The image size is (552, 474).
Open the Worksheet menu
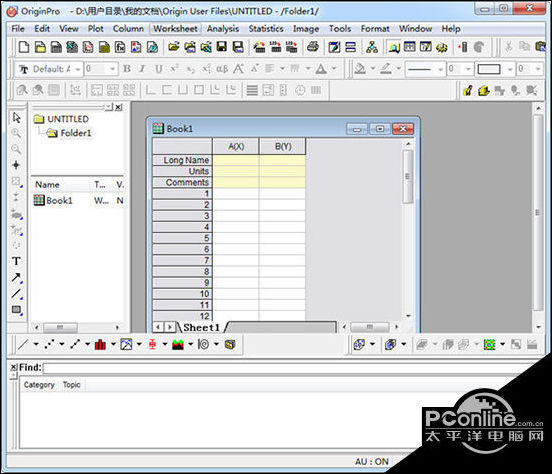tap(175, 29)
